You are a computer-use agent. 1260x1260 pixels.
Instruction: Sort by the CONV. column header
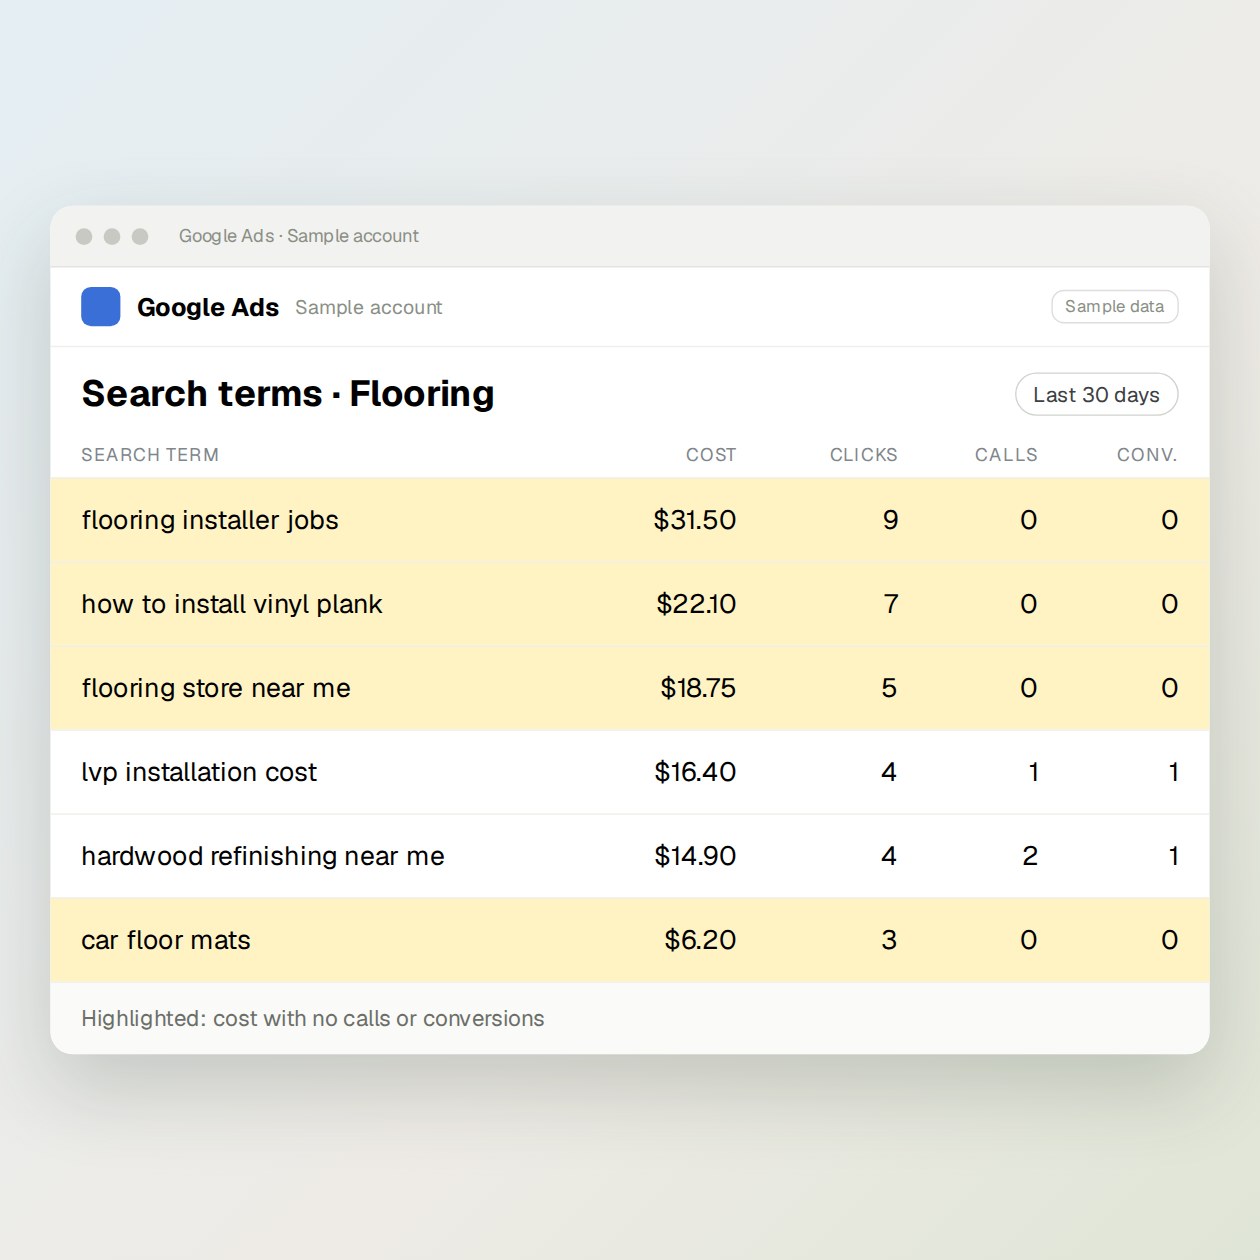1147,455
